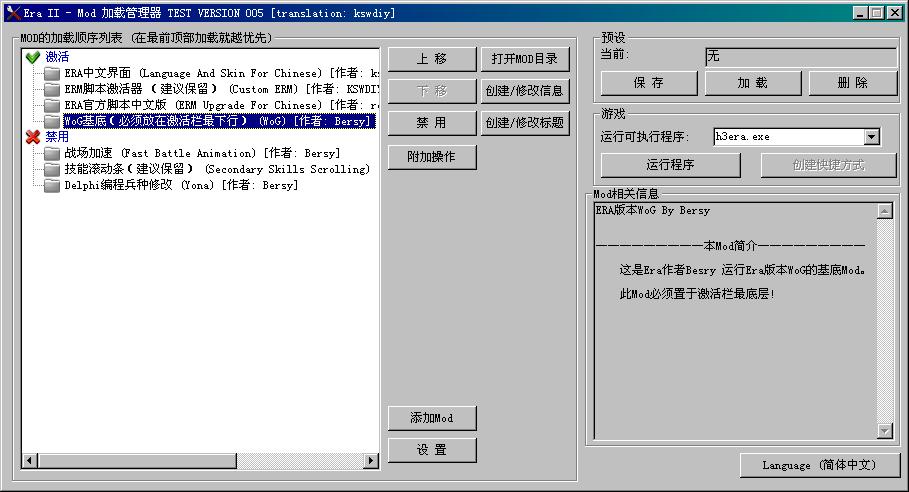Open mod folder with 打开MOD目录 button
909x492 pixels.
click(524, 59)
